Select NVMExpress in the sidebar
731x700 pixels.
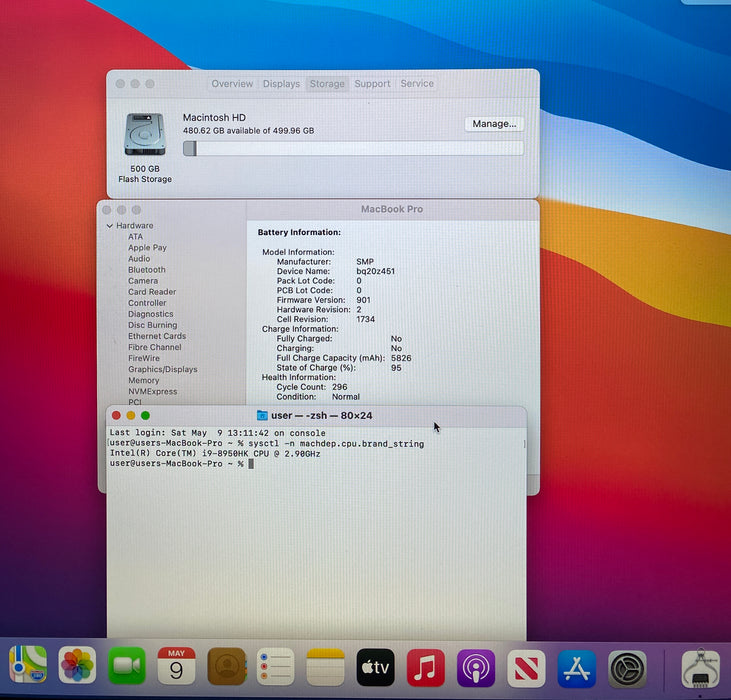(152, 391)
